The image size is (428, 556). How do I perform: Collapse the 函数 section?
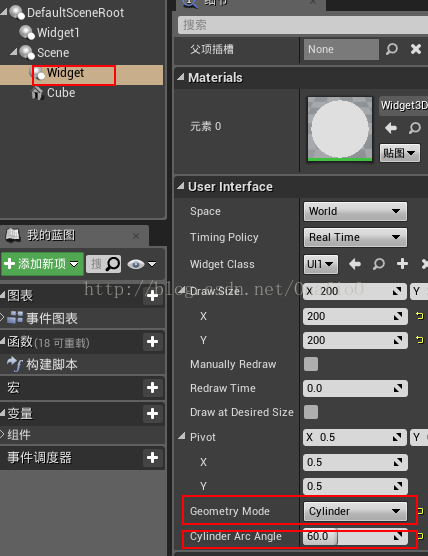3,341
